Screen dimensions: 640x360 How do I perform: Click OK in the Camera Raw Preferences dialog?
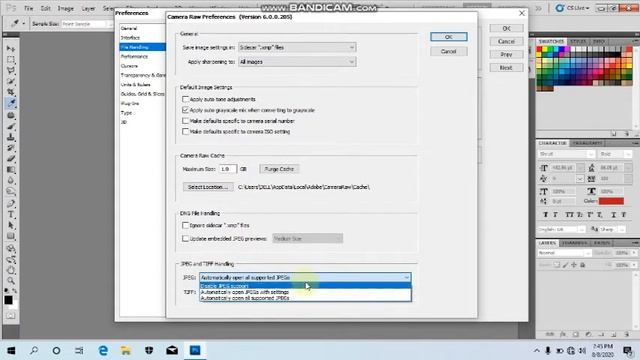tap(449, 37)
